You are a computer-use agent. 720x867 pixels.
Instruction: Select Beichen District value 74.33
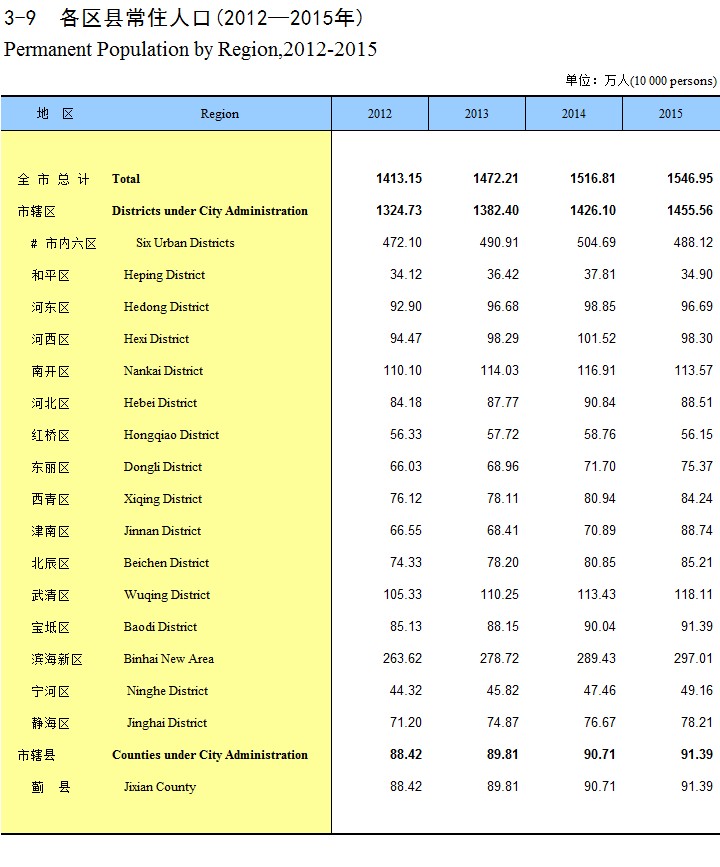click(x=406, y=563)
